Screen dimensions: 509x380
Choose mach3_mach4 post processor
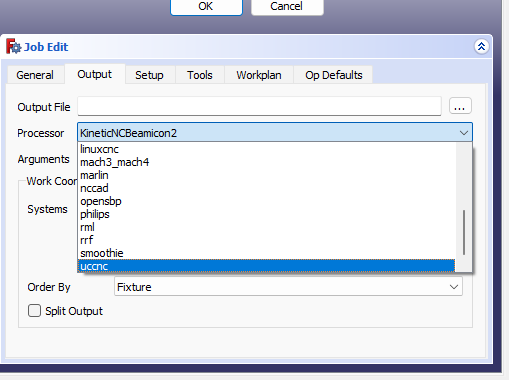click(x=266, y=162)
